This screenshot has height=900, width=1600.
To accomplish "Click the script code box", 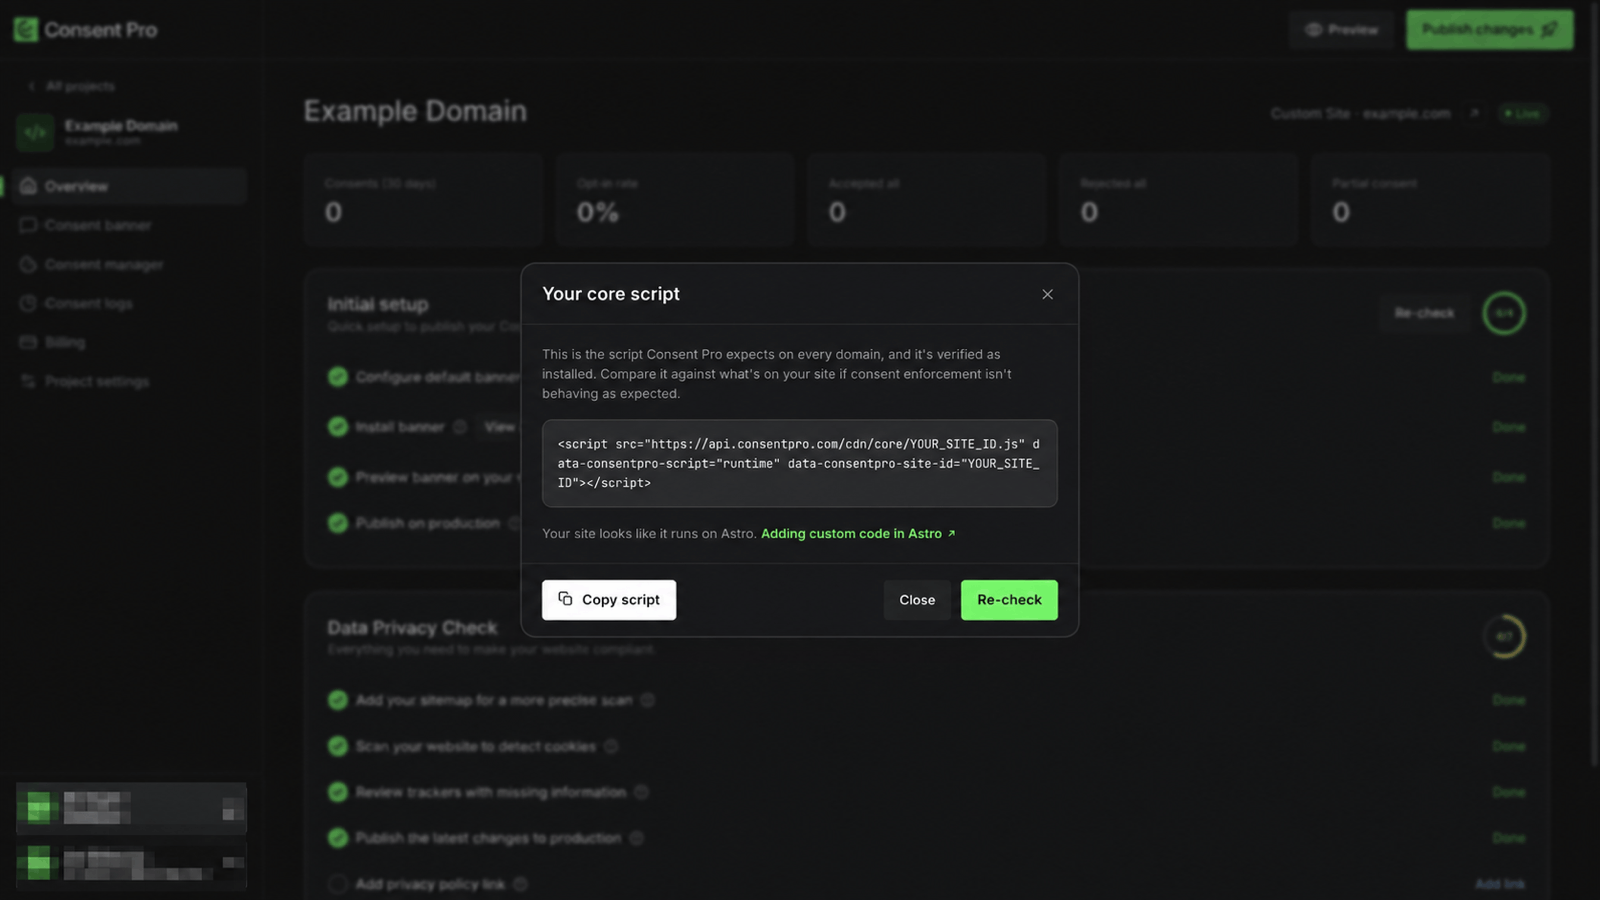I will 800,463.
